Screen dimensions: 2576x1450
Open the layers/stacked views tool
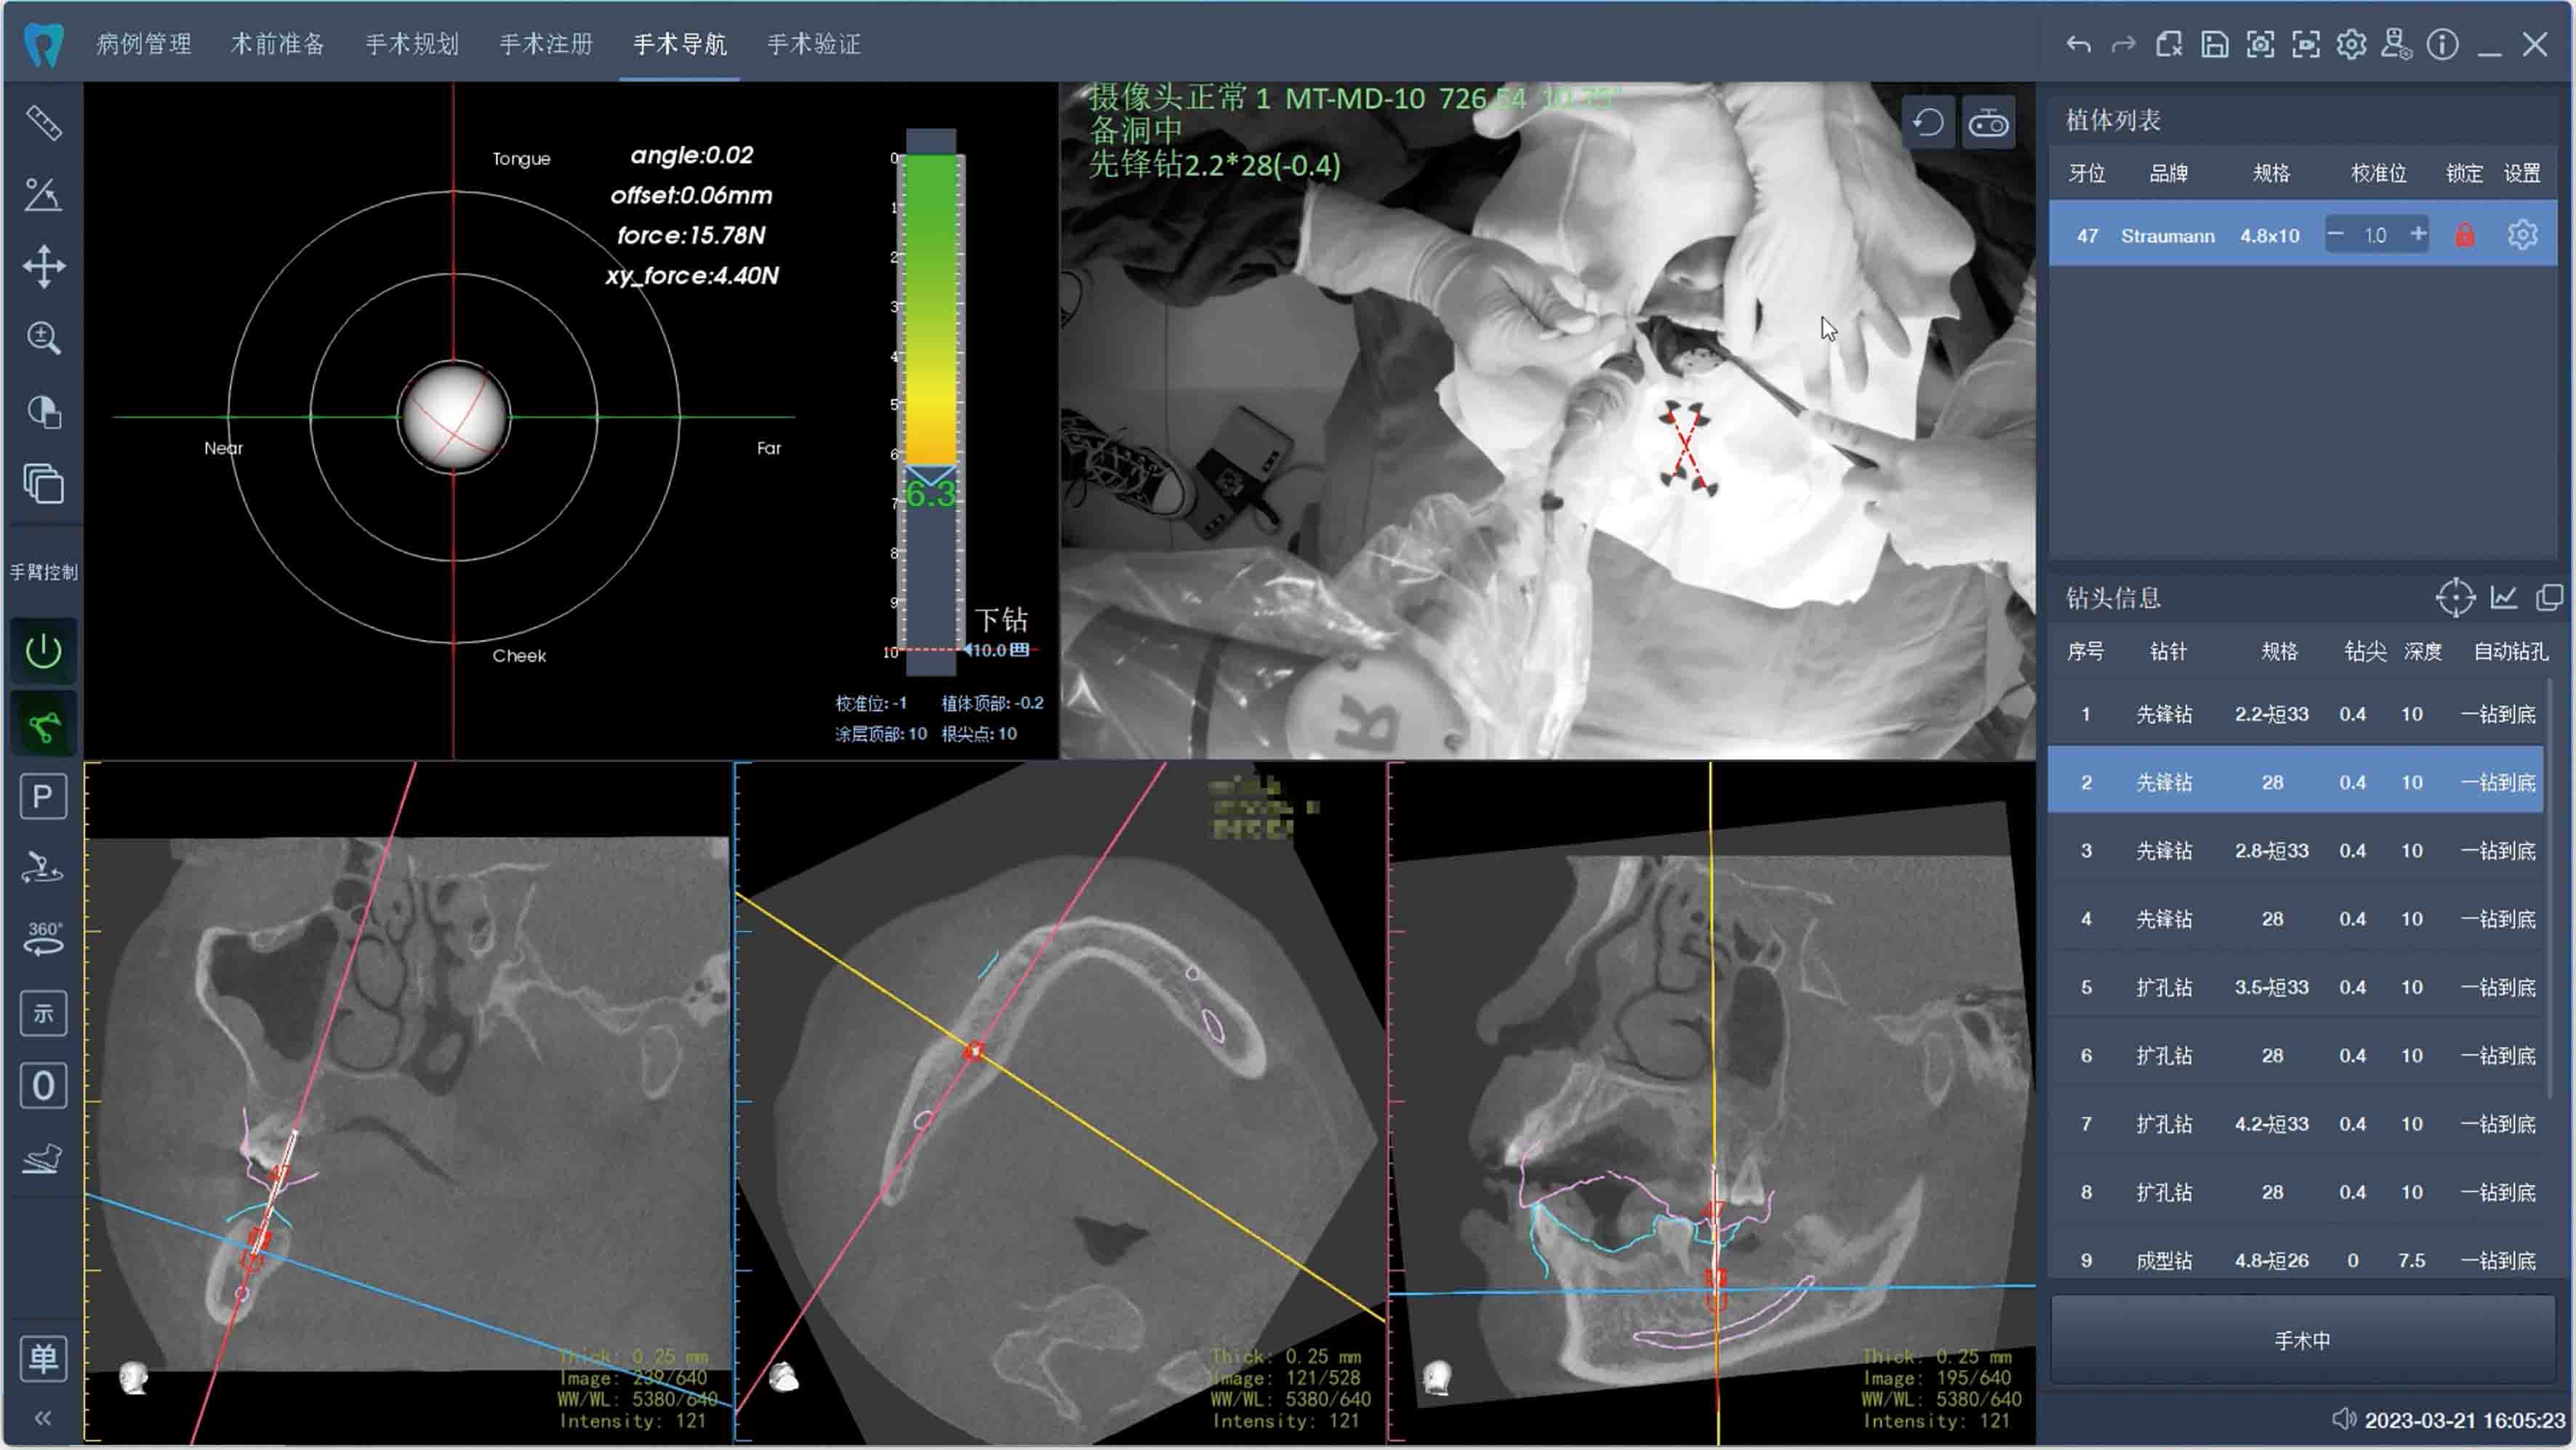tap(43, 484)
